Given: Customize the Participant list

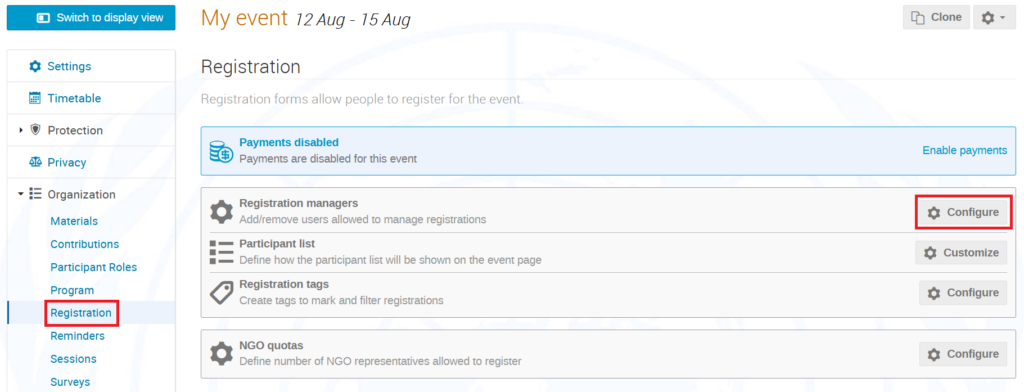Looking at the screenshot, I should coord(961,252).
